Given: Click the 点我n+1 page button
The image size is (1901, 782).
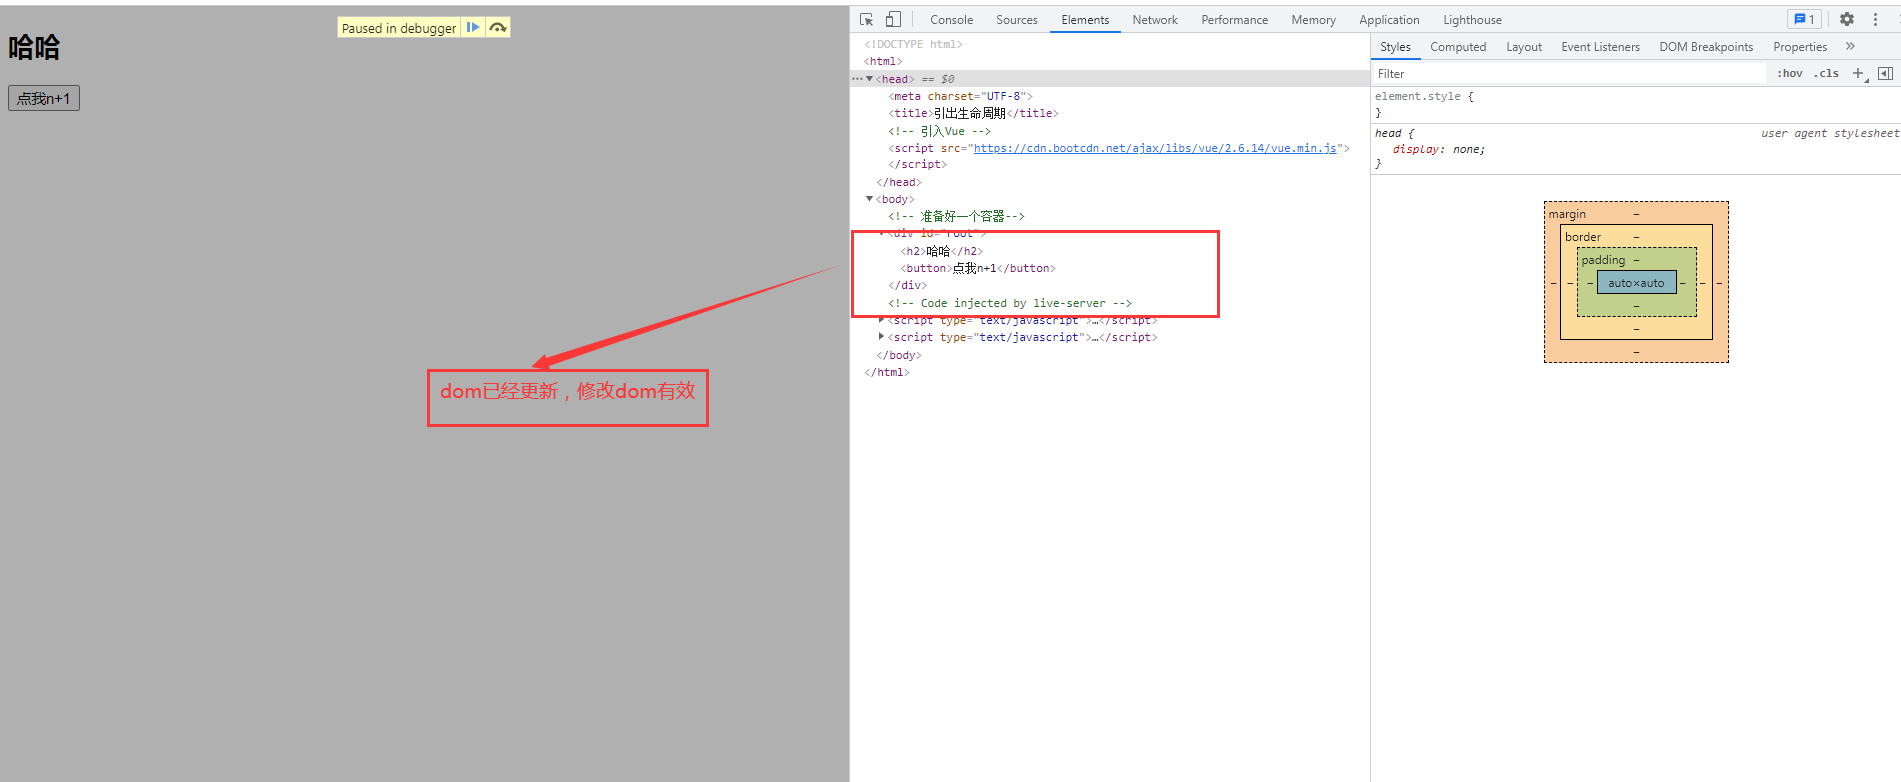Looking at the screenshot, I should click(x=44, y=98).
